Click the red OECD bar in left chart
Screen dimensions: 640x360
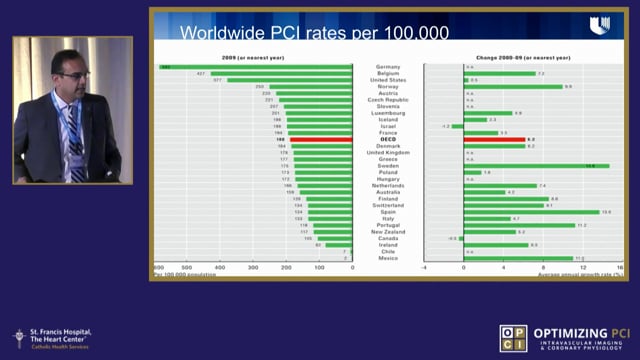pos(321,140)
